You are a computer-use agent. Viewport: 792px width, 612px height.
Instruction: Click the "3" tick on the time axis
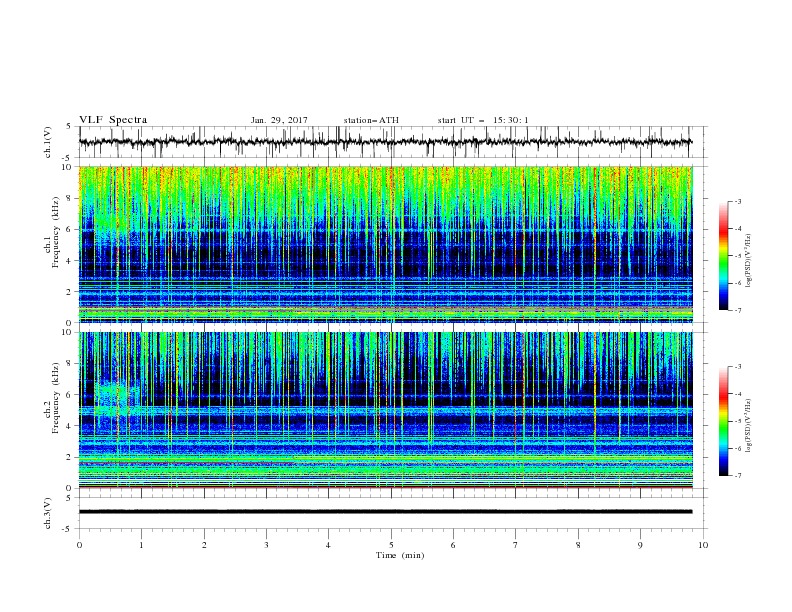pyautogui.click(x=266, y=545)
